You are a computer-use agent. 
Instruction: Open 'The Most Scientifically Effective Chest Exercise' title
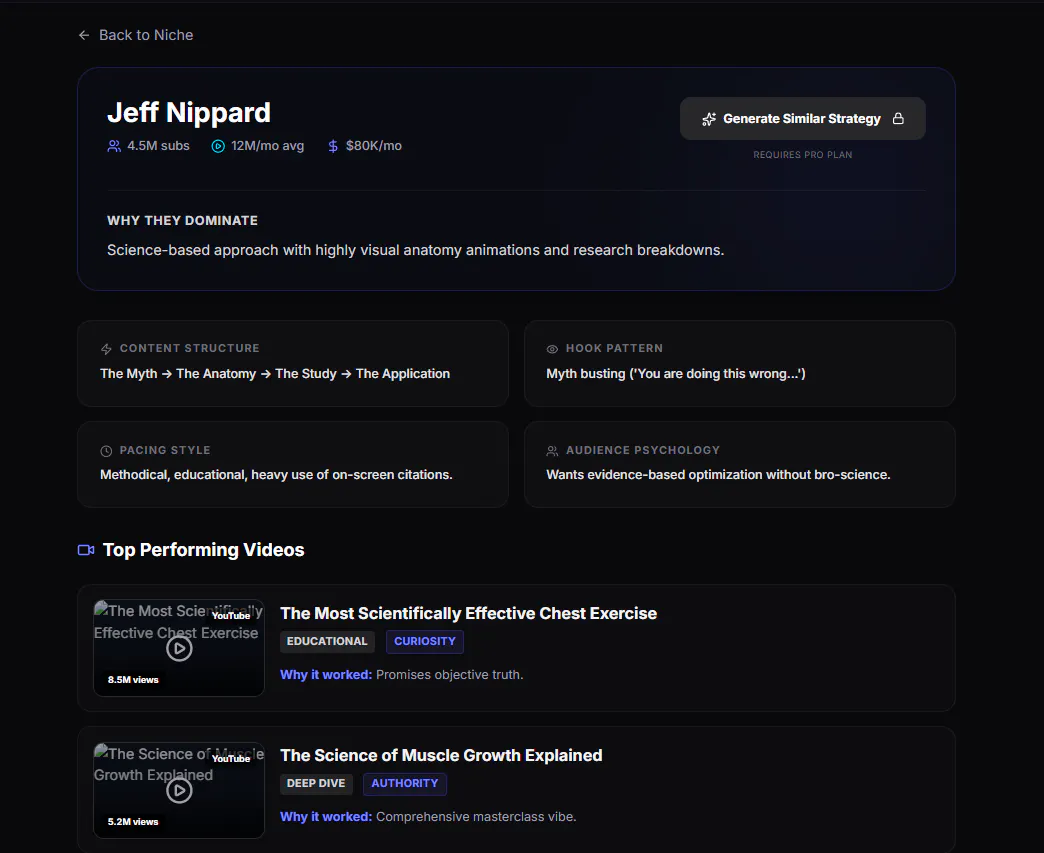469,613
